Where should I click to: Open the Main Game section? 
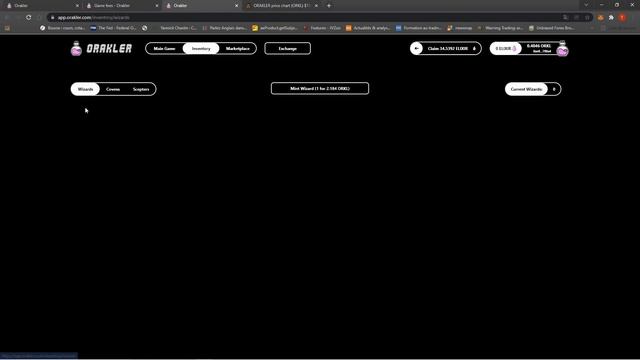[x=164, y=49]
